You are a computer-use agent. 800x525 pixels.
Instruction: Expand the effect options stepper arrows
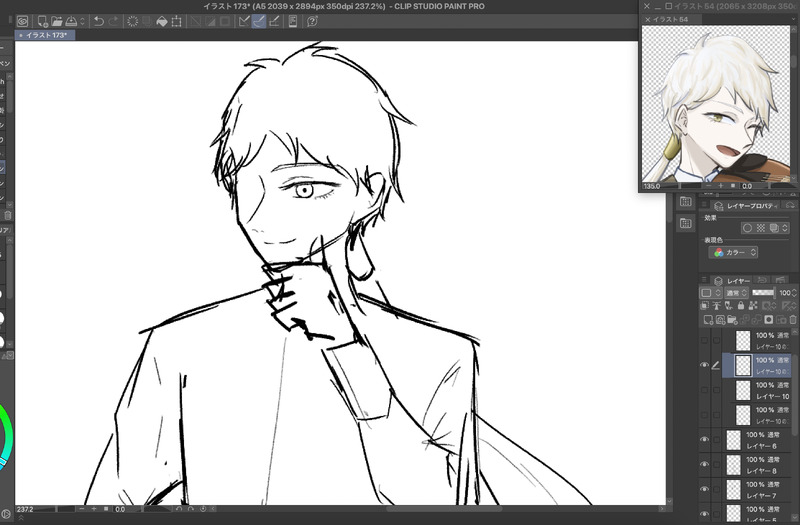[785, 228]
